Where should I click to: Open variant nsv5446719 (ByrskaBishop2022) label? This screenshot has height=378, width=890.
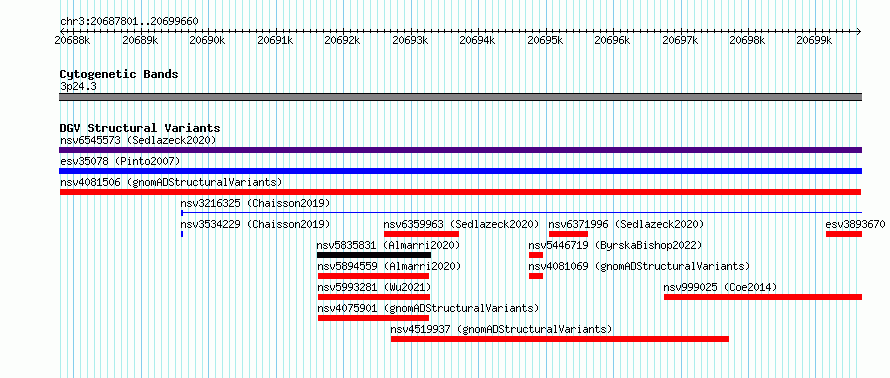(x=615, y=245)
